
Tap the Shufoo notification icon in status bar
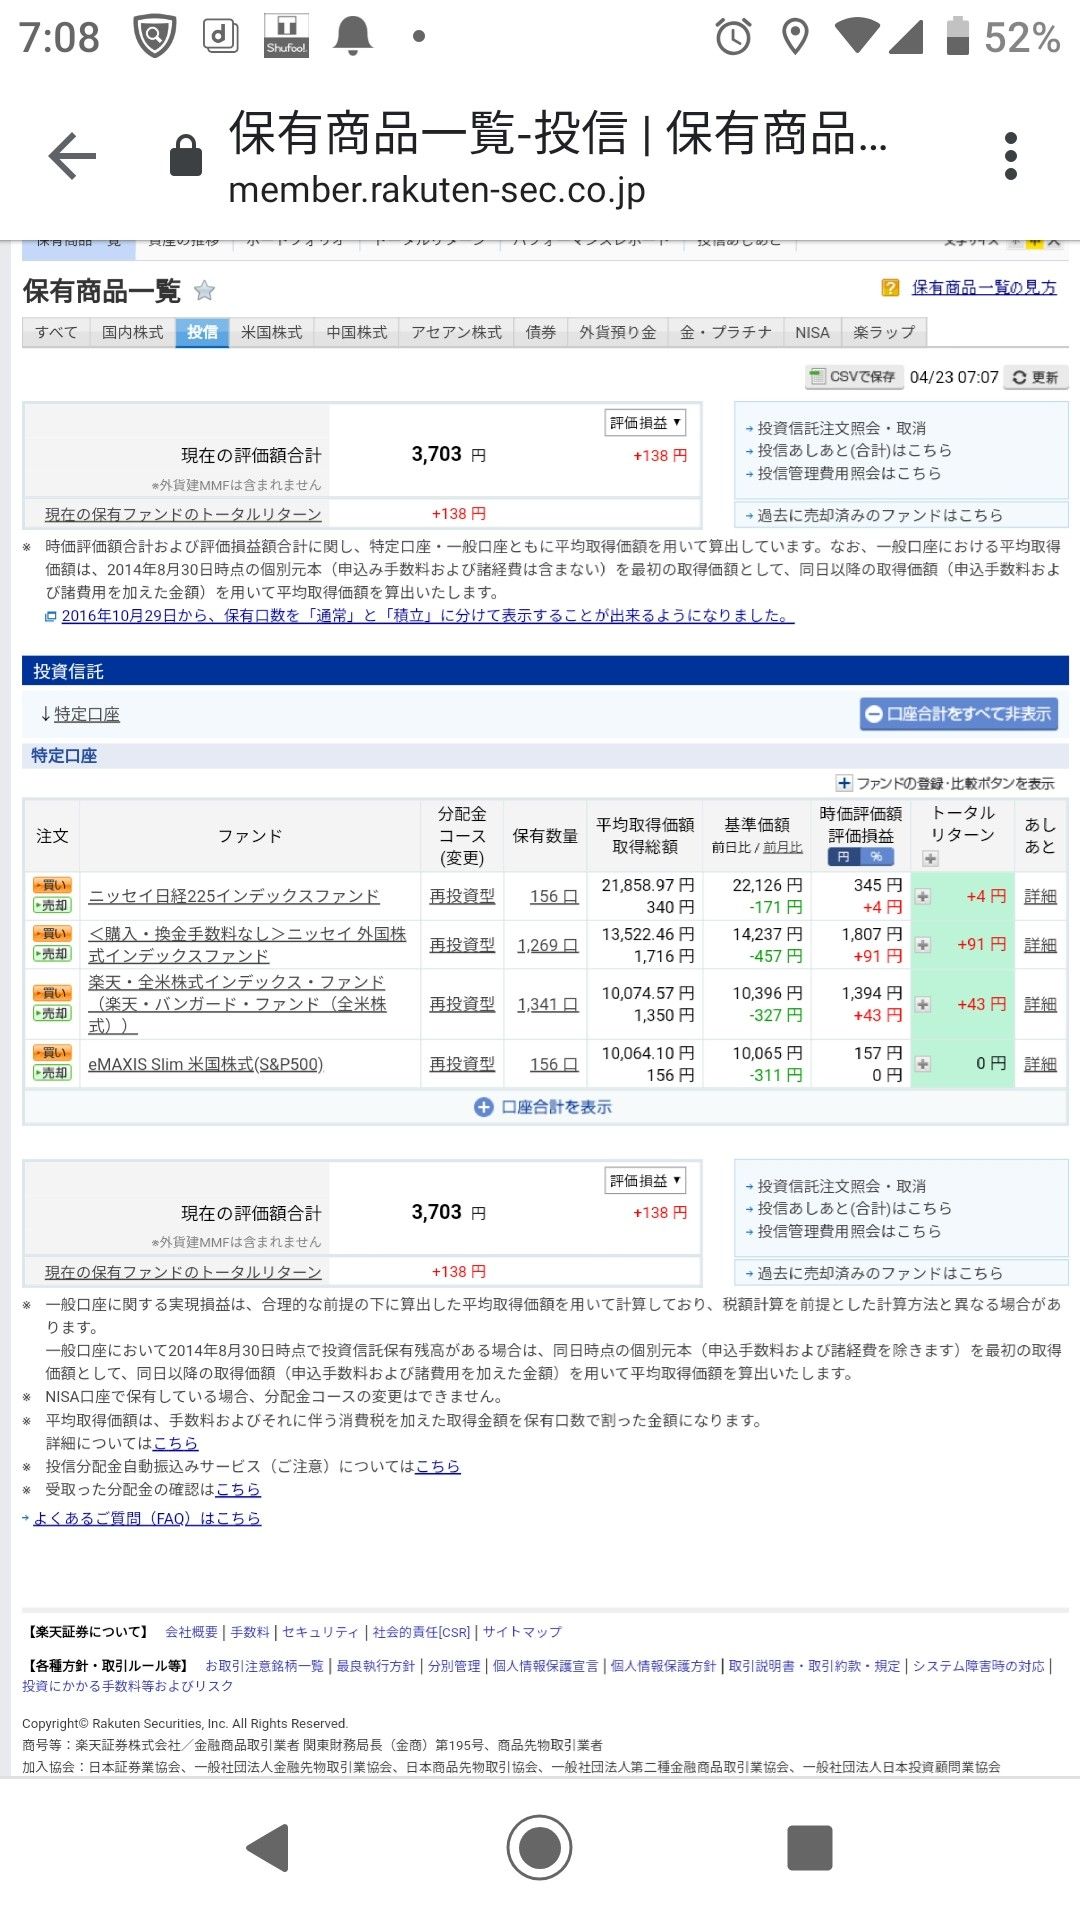[286, 36]
